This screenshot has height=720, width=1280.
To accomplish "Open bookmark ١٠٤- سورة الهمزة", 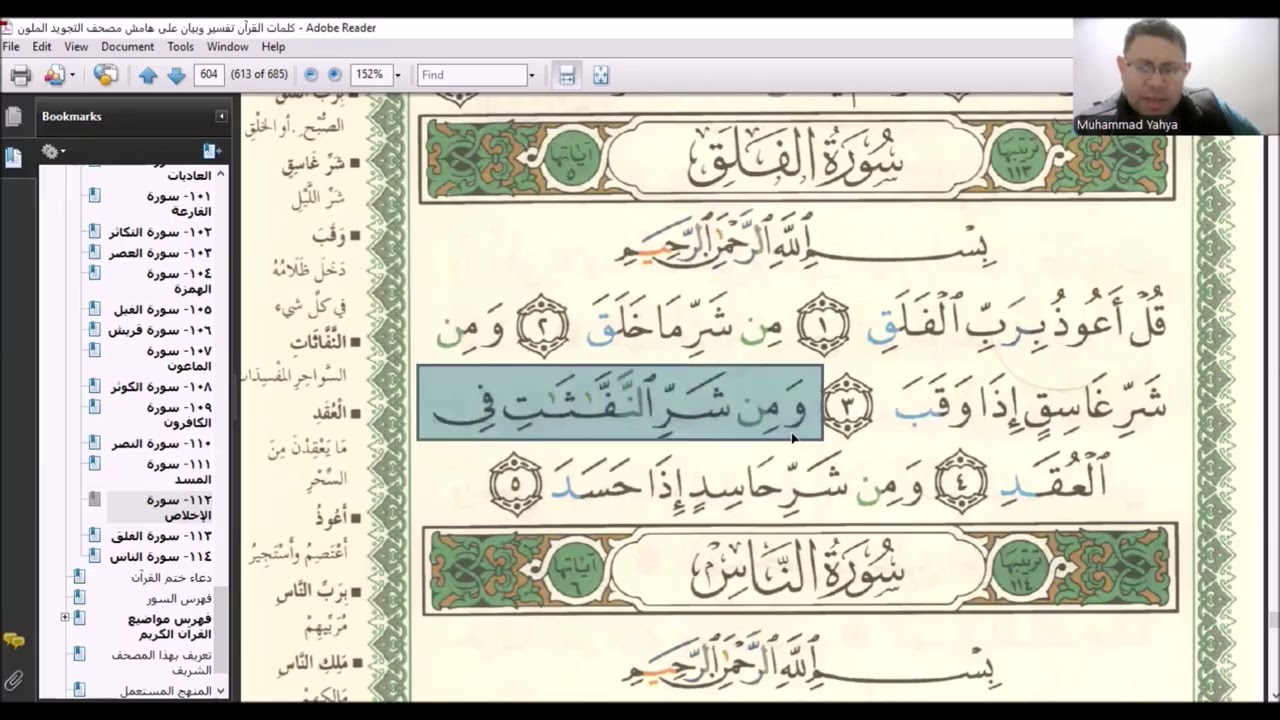I will pos(178,281).
